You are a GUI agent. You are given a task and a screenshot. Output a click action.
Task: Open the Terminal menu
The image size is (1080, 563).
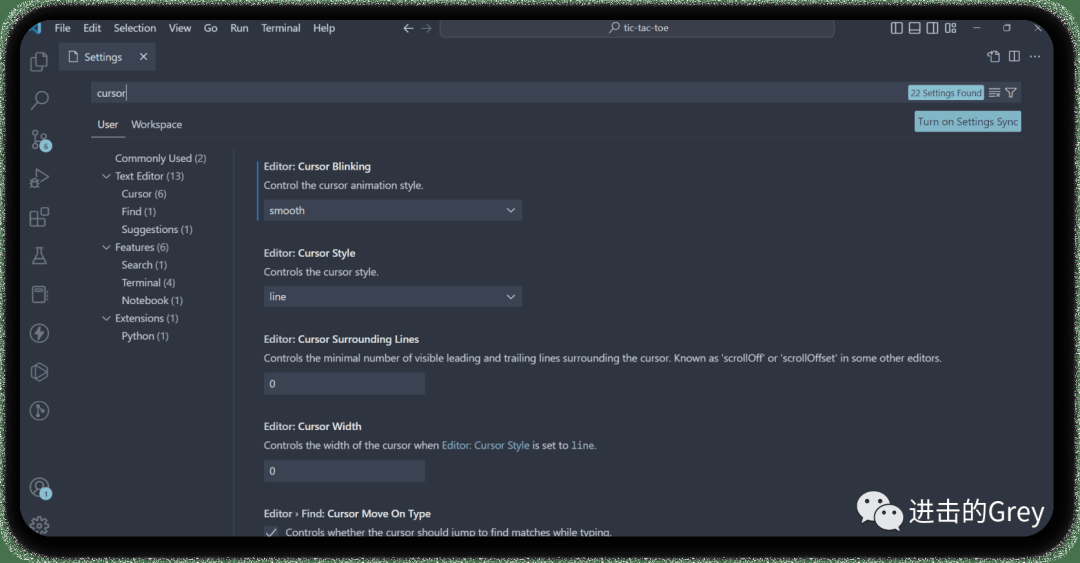[280, 28]
